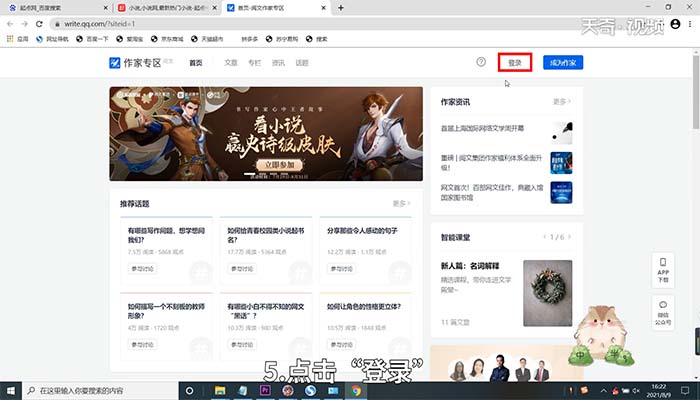Open the notification center icon
The height and width of the screenshot is (400, 700).
point(686,391)
